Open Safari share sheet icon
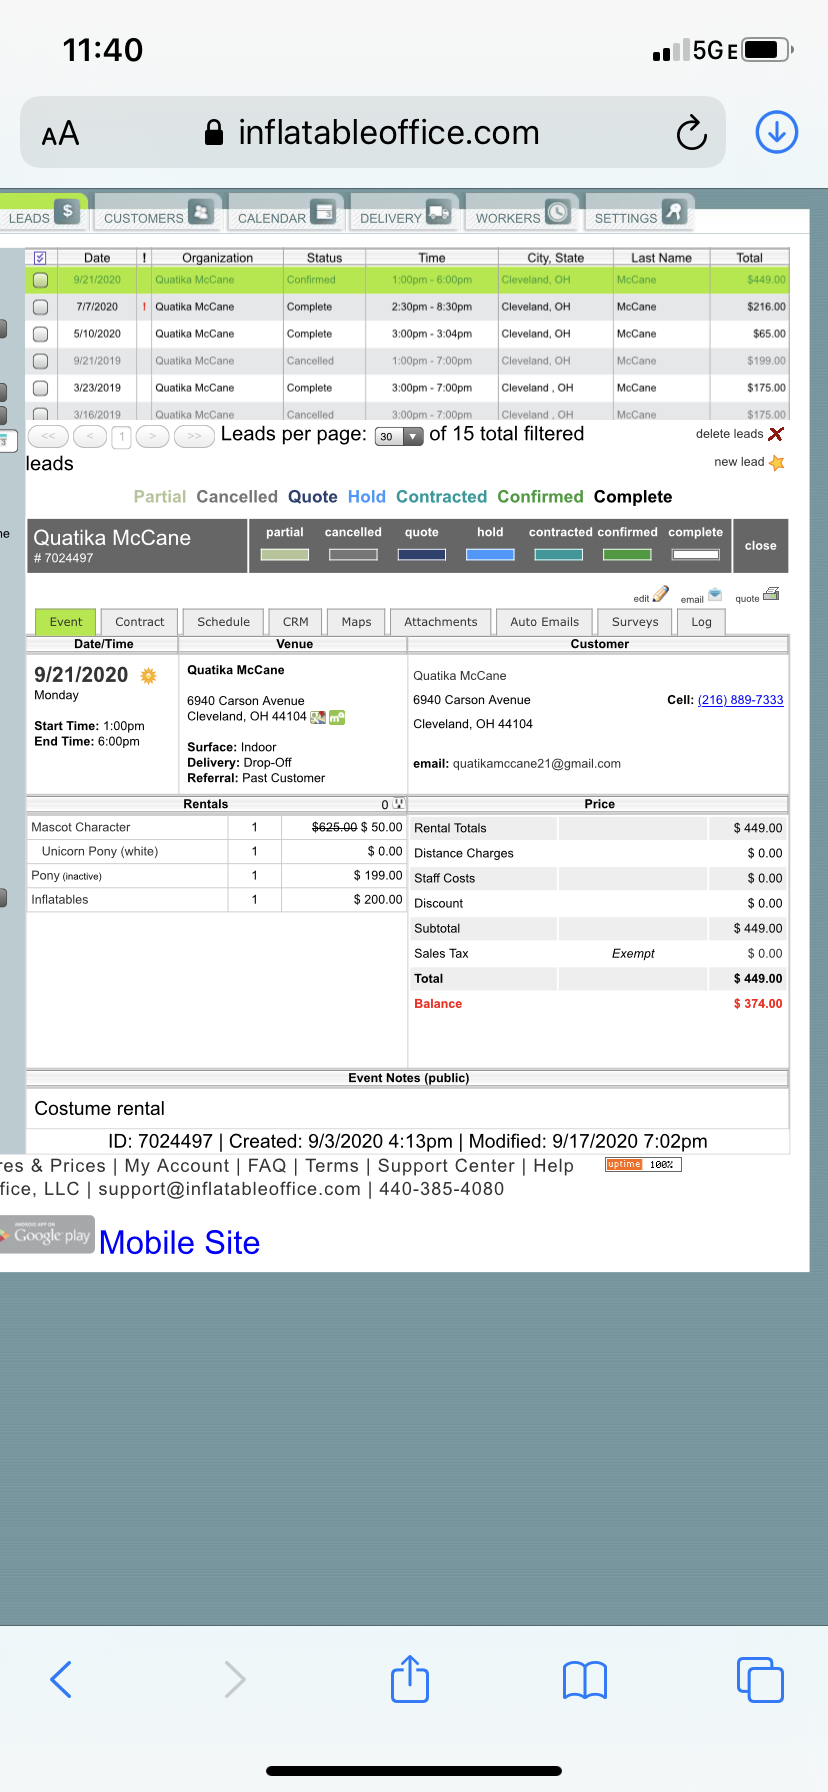 pyautogui.click(x=410, y=1679)
